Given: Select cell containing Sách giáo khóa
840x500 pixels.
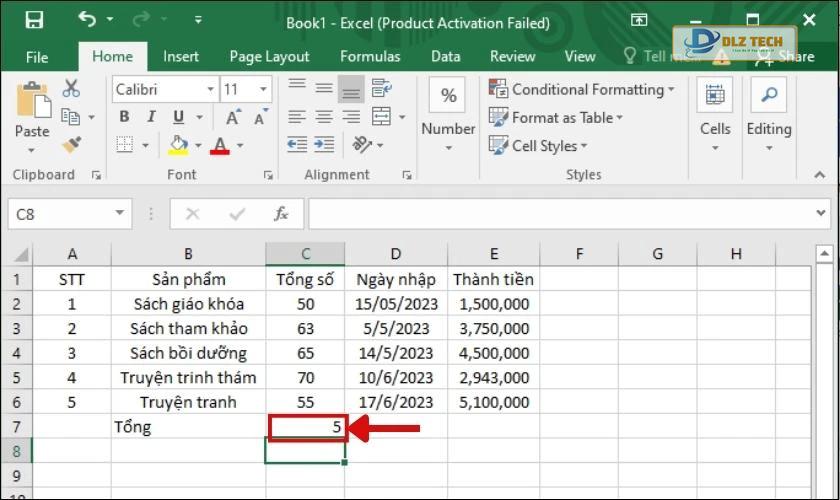Looking at the screenshot, I should click(188, 304).
